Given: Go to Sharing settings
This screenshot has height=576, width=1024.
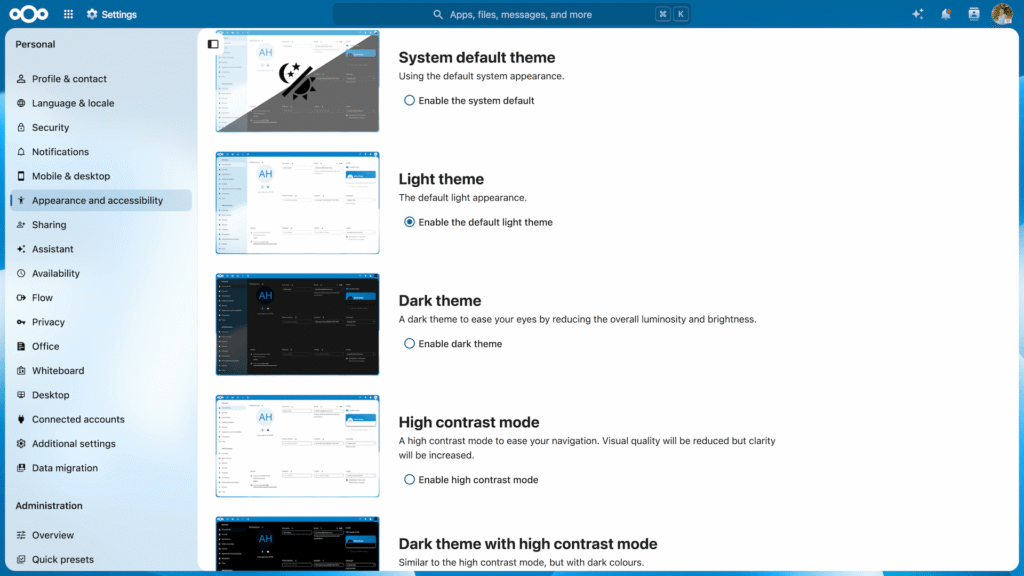Looking at the screenshot, I should tap(101, 225).
